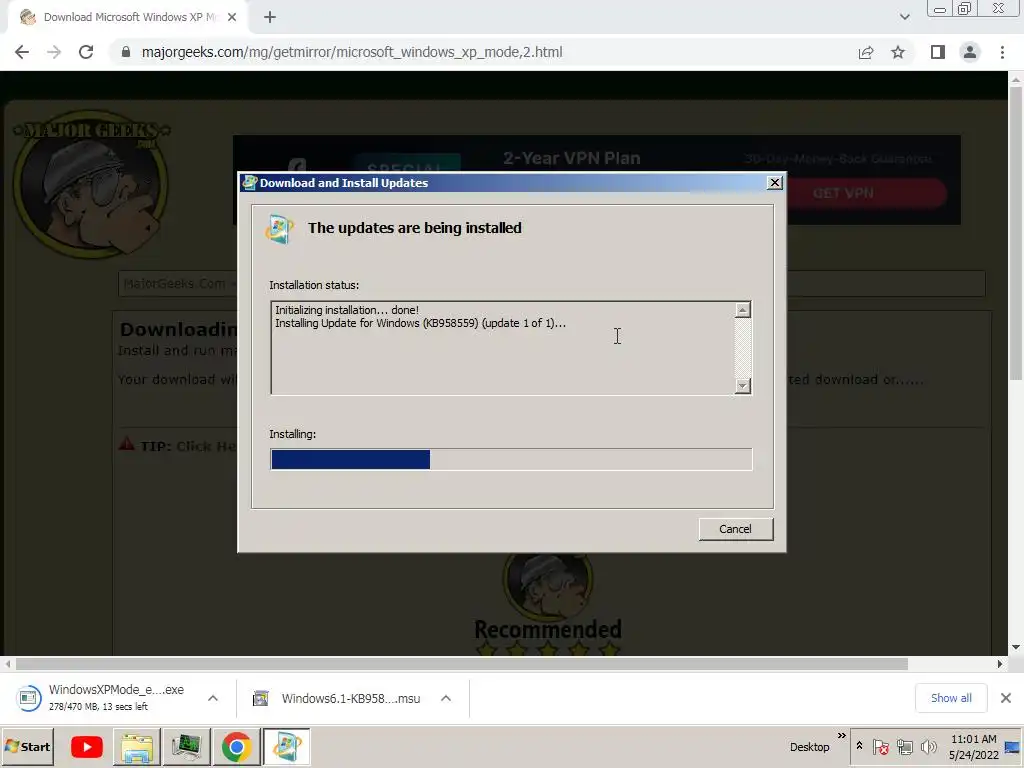Click the Recommended badge image

pos(547,604)
